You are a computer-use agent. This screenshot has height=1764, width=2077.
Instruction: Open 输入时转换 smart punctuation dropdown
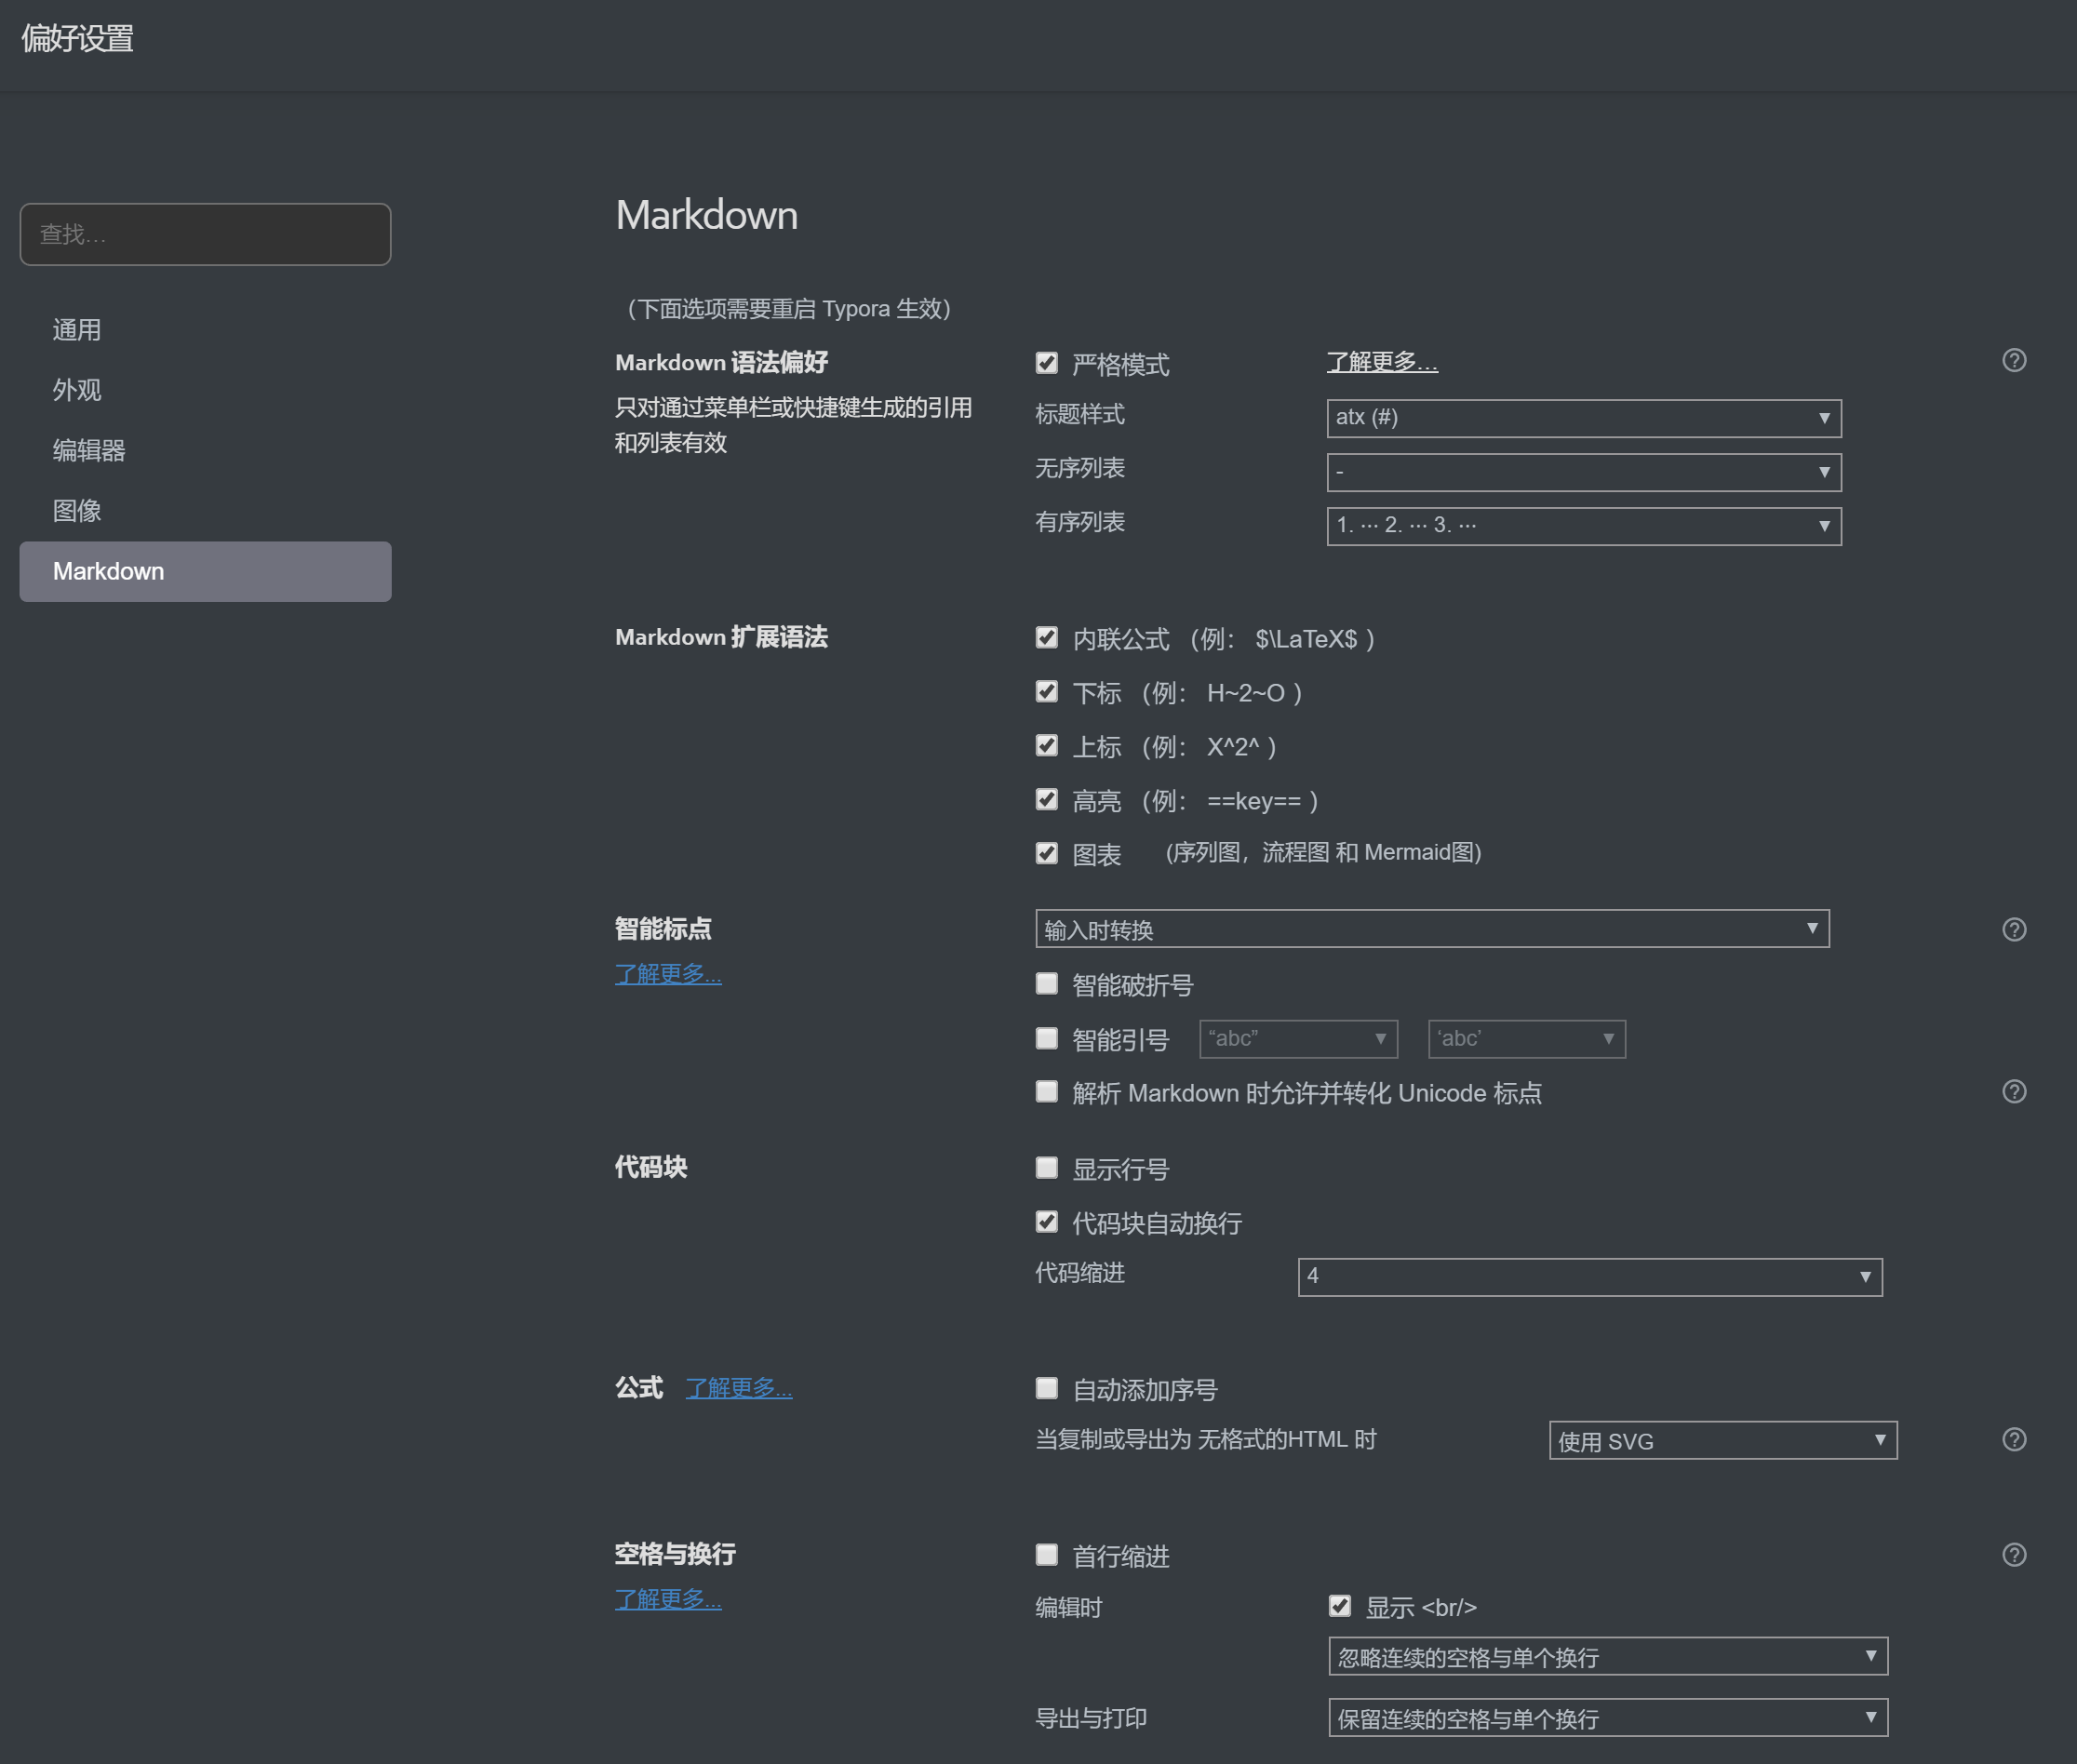tap(1431, 929)
